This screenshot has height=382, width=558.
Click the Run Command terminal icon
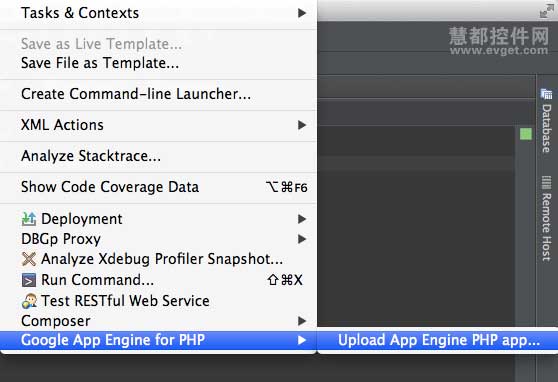[x=28, y=280]
